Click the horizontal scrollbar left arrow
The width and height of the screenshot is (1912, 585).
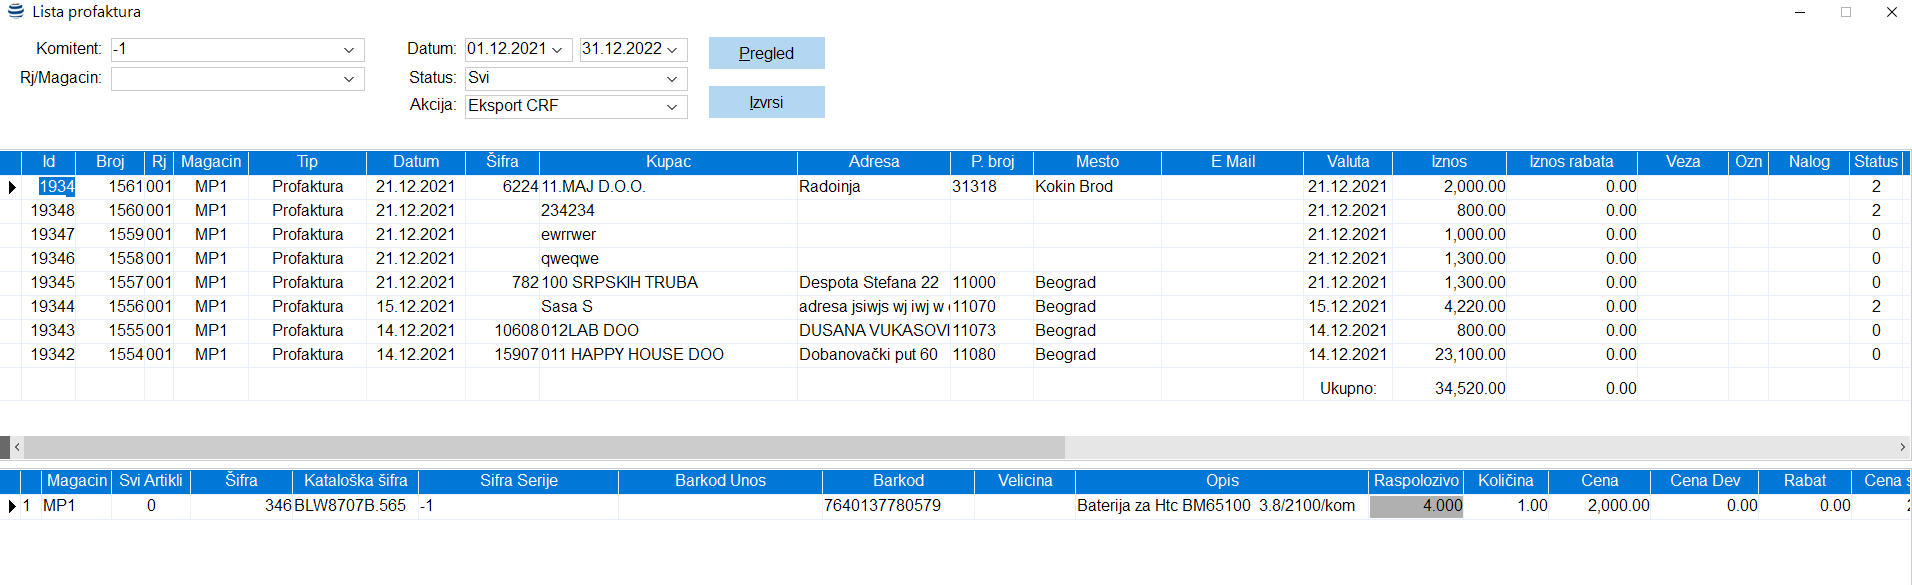(x=17, y=447)
